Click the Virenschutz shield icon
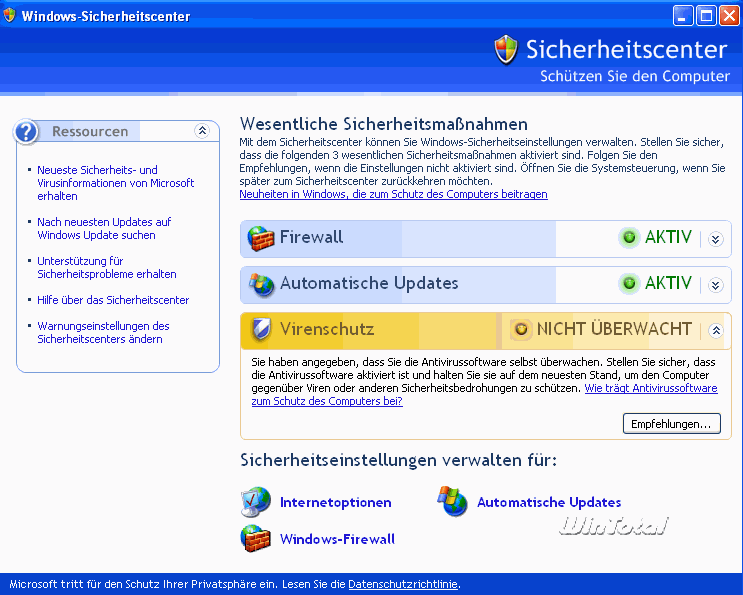 click(261, 329)
